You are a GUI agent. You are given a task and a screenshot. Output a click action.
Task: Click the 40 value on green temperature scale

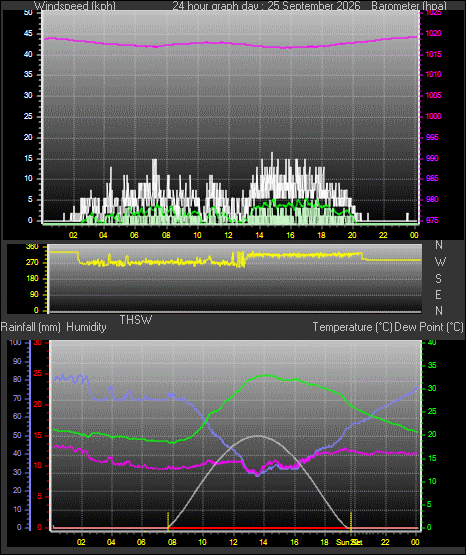click(x=432, y=342)
